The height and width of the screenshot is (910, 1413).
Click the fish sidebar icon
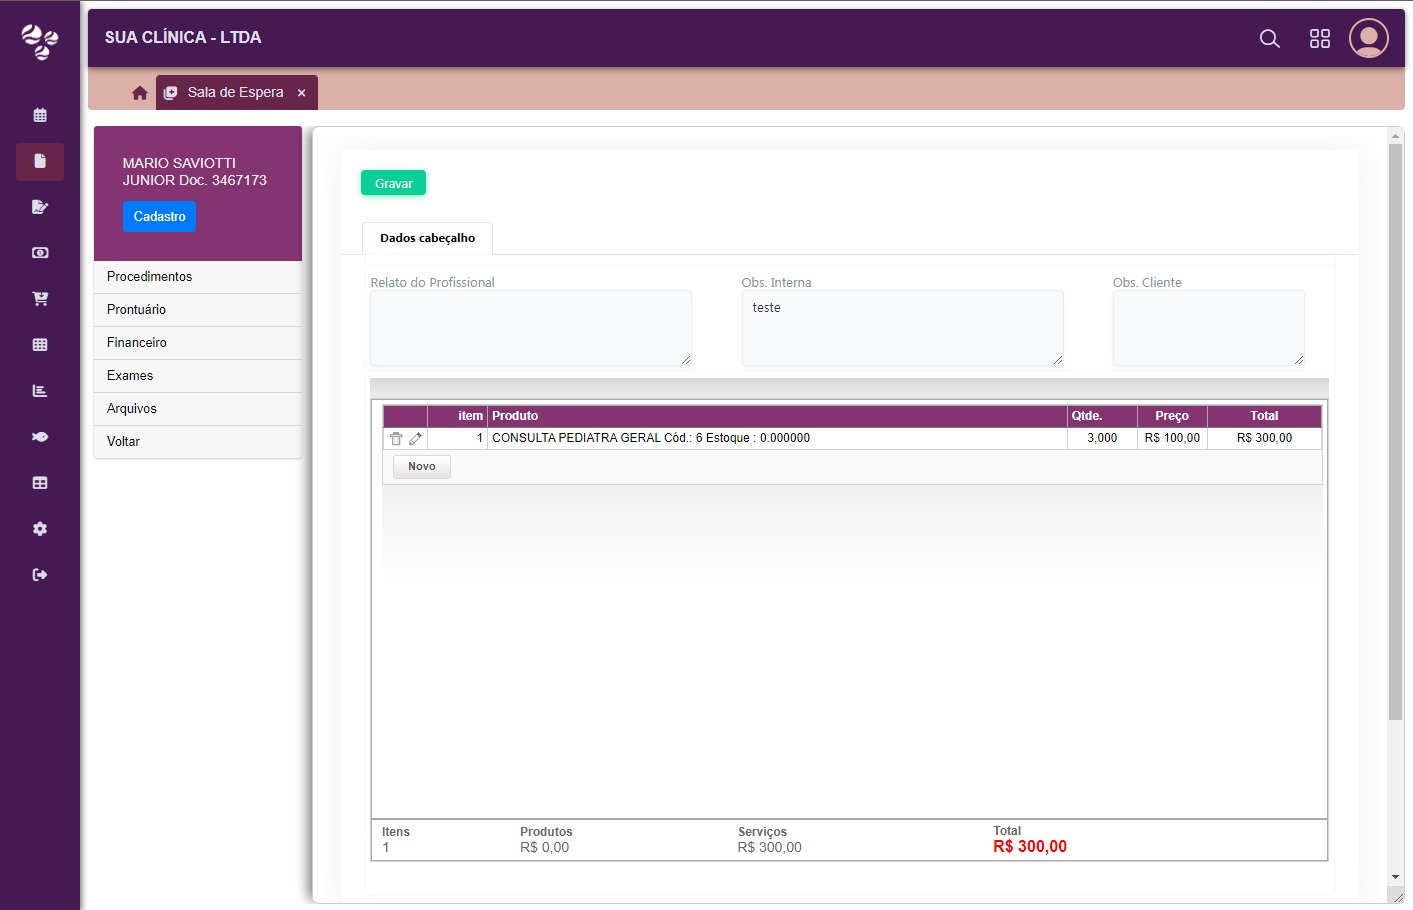pyautogui.click(x=40, y=437)
